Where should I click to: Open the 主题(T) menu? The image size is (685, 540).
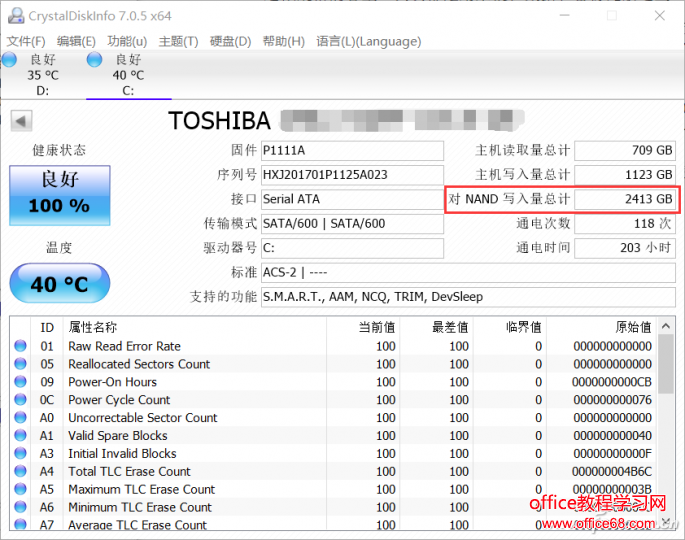coord(178,41)
